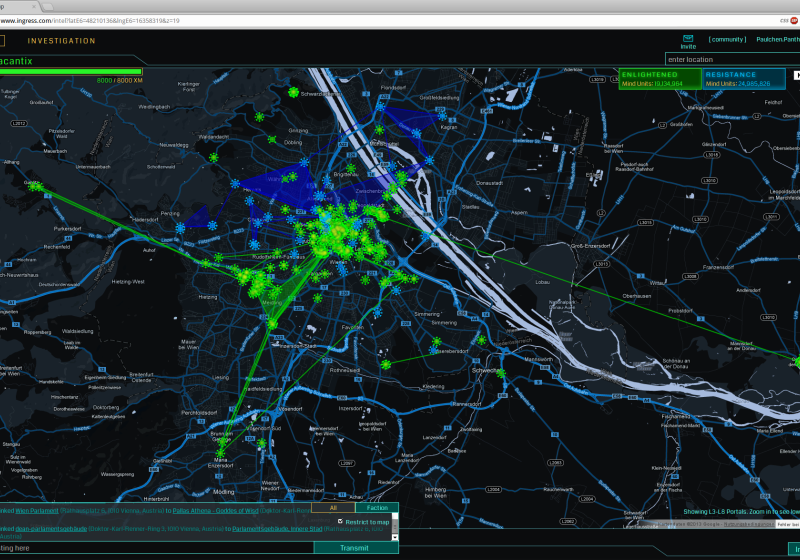Click the down arrow of chat scrollbar
800x560 pixels.
pyautogui.click(x=395, y=537)
